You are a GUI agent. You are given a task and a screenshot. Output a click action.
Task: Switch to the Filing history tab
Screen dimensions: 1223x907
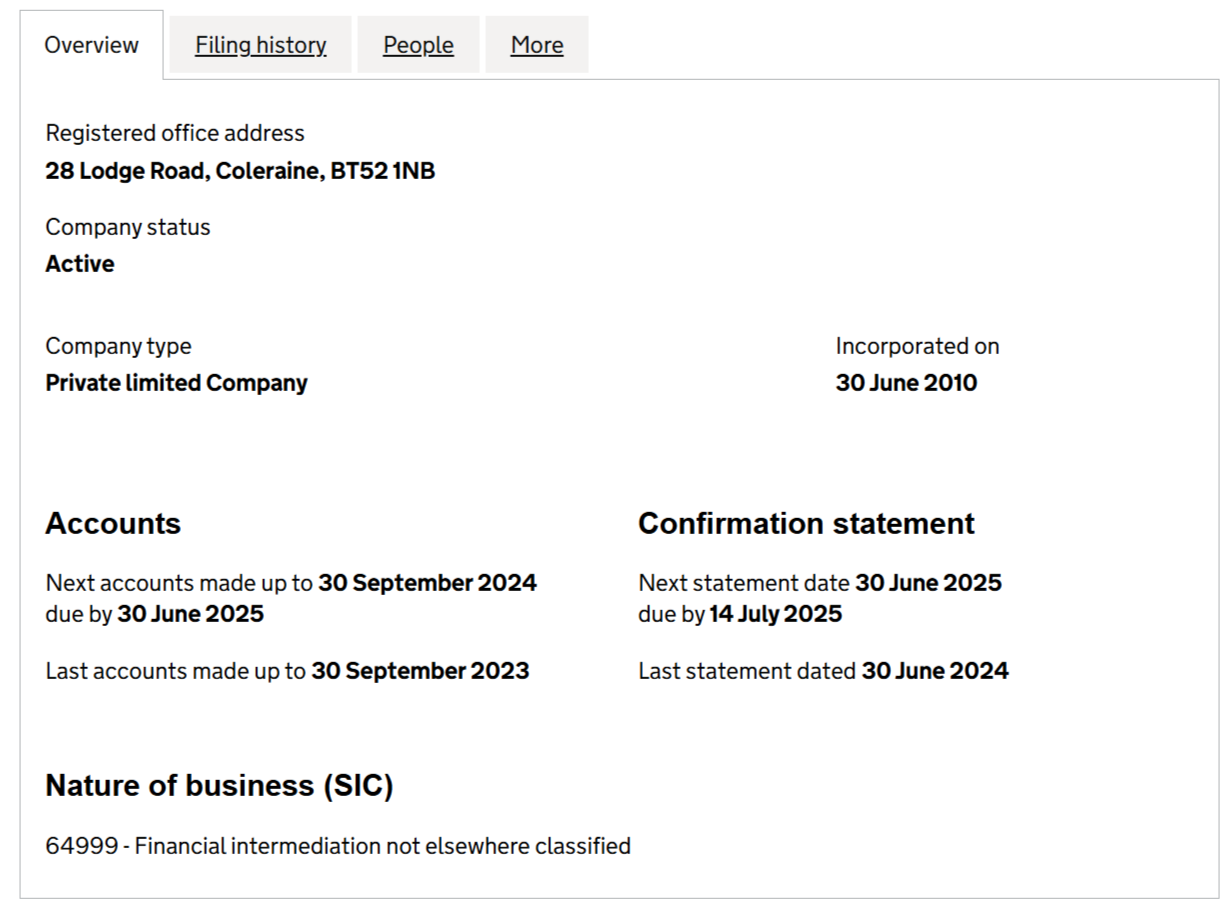(x=259, y=44)
